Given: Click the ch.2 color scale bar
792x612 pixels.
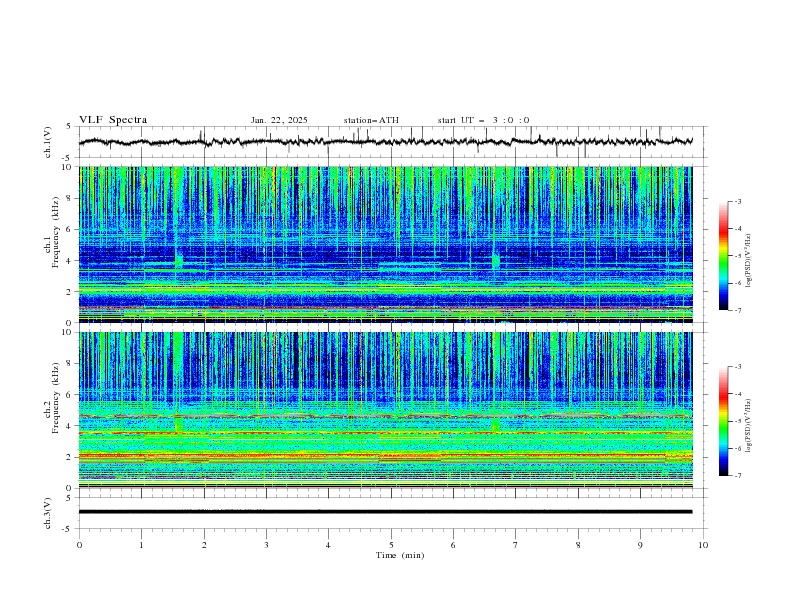Looking at the screenshot, I should click(x=723, y=421).
